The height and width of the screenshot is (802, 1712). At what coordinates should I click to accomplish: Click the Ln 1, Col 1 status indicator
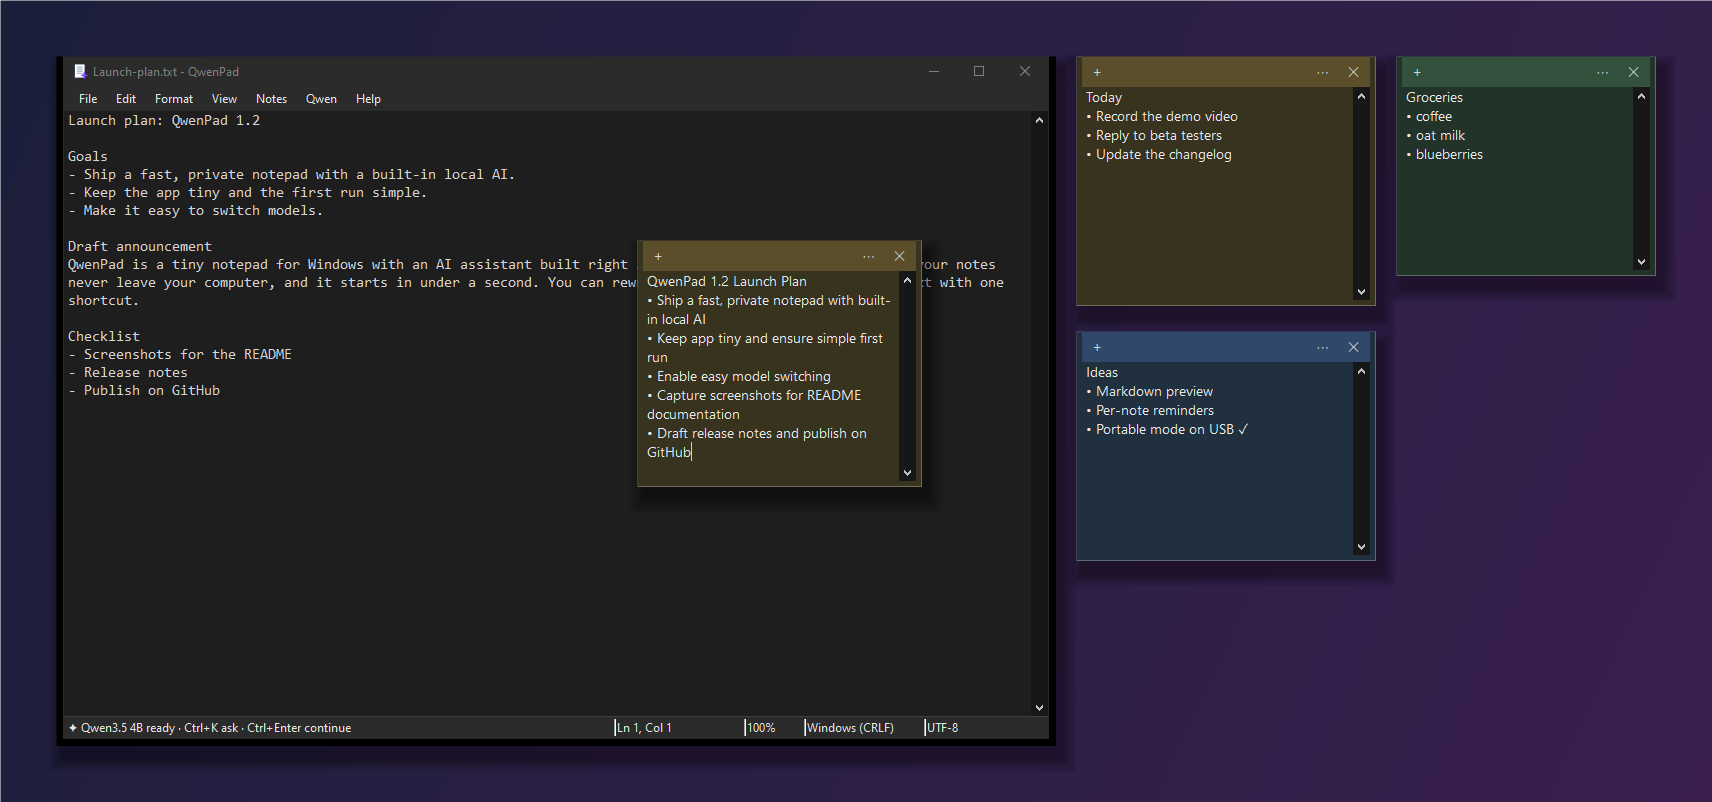tap(644, 728)
